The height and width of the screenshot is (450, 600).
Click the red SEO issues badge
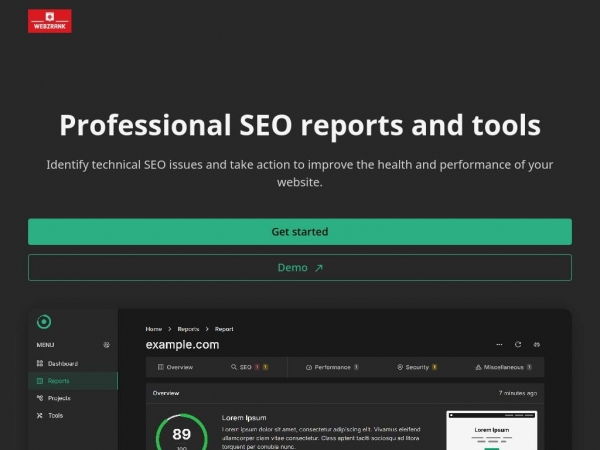coord(257,367)
